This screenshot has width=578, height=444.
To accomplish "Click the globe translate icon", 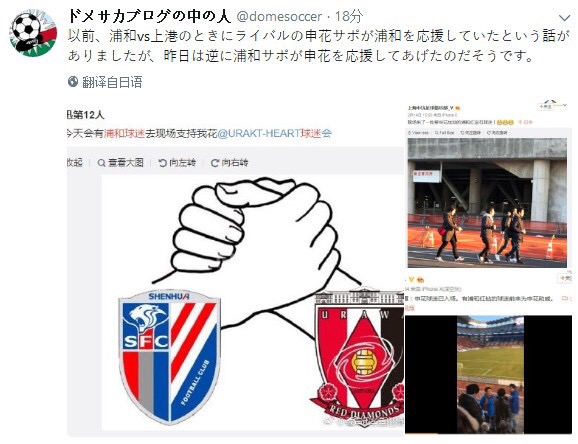I will (73, 81).
